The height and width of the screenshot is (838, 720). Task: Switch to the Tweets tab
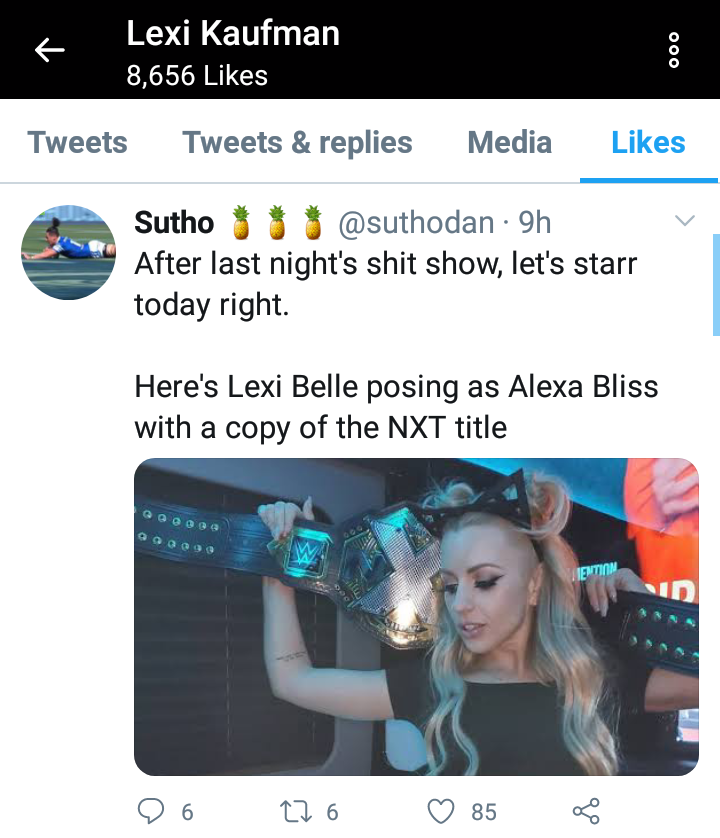point(78,142)
